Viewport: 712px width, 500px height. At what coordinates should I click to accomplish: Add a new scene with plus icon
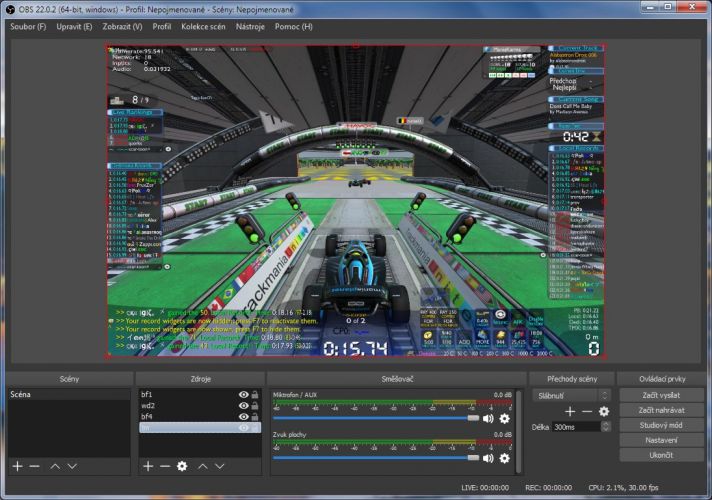[x=18, y=466]
